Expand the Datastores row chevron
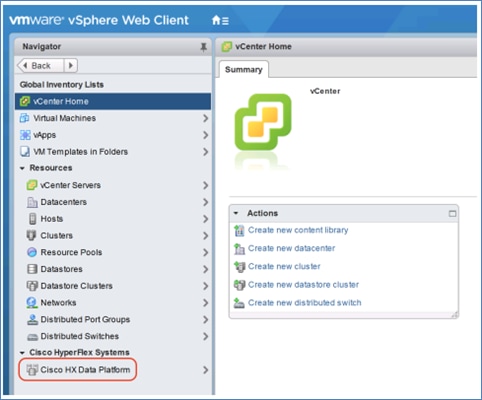This screenshot has height=400, width=482. [x=206, y=269]
